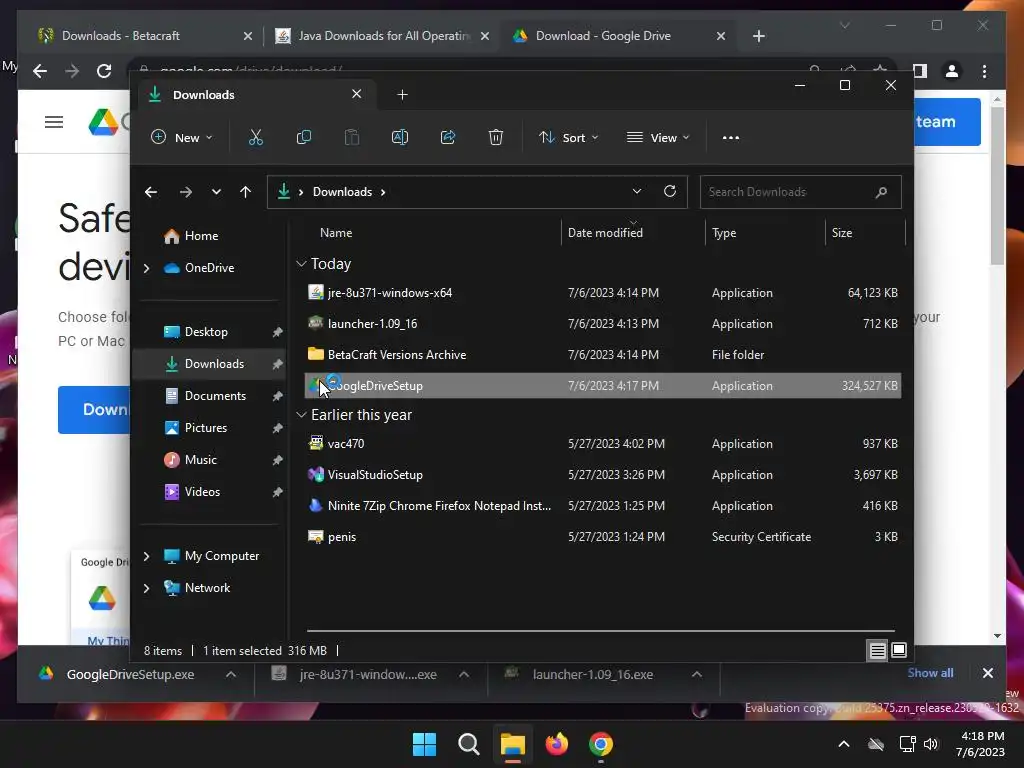Expand My Computer in navigation pane
Viewport: 1024px width, 768px height.
pos(146,556)
